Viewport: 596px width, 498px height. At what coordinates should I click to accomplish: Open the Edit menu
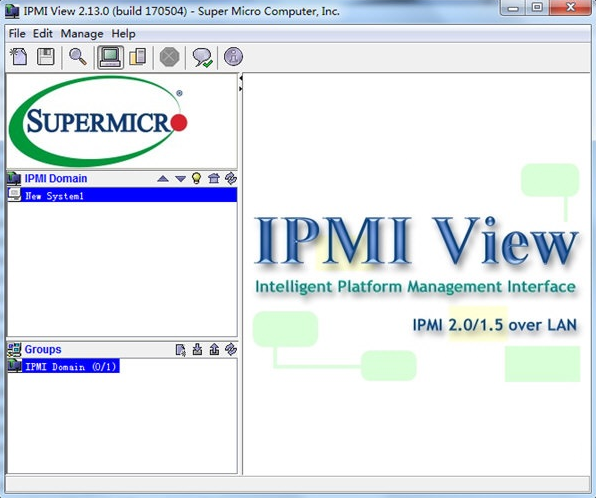(43, 34)
